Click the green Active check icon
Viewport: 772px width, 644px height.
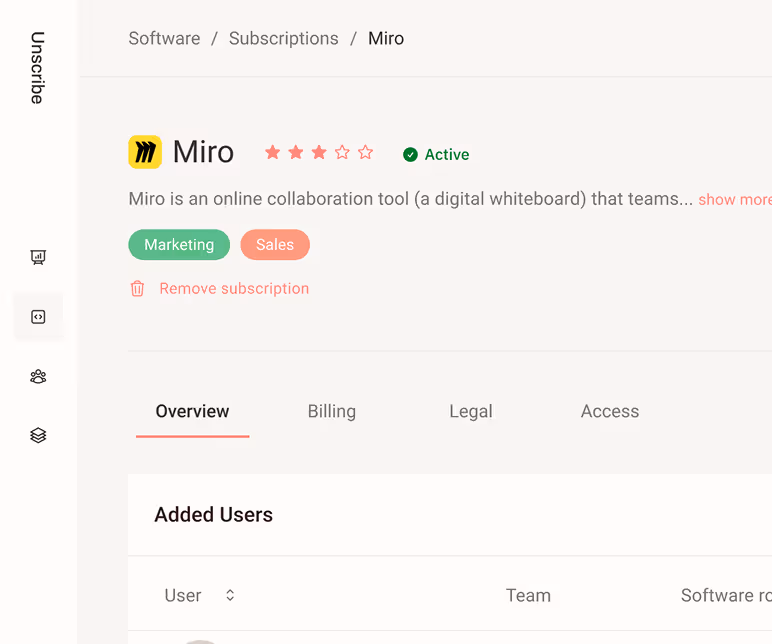pos(410,155)
